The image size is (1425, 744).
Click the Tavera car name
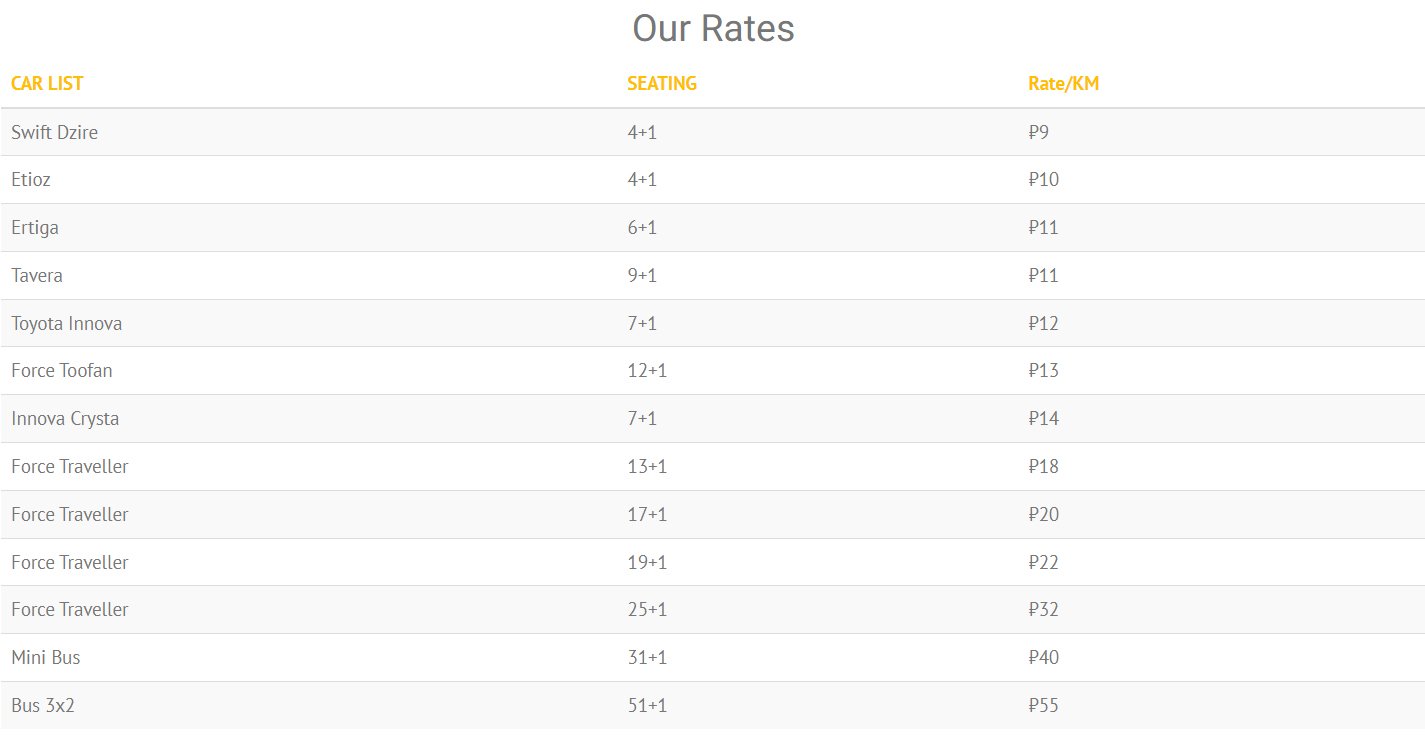point(37,276)
